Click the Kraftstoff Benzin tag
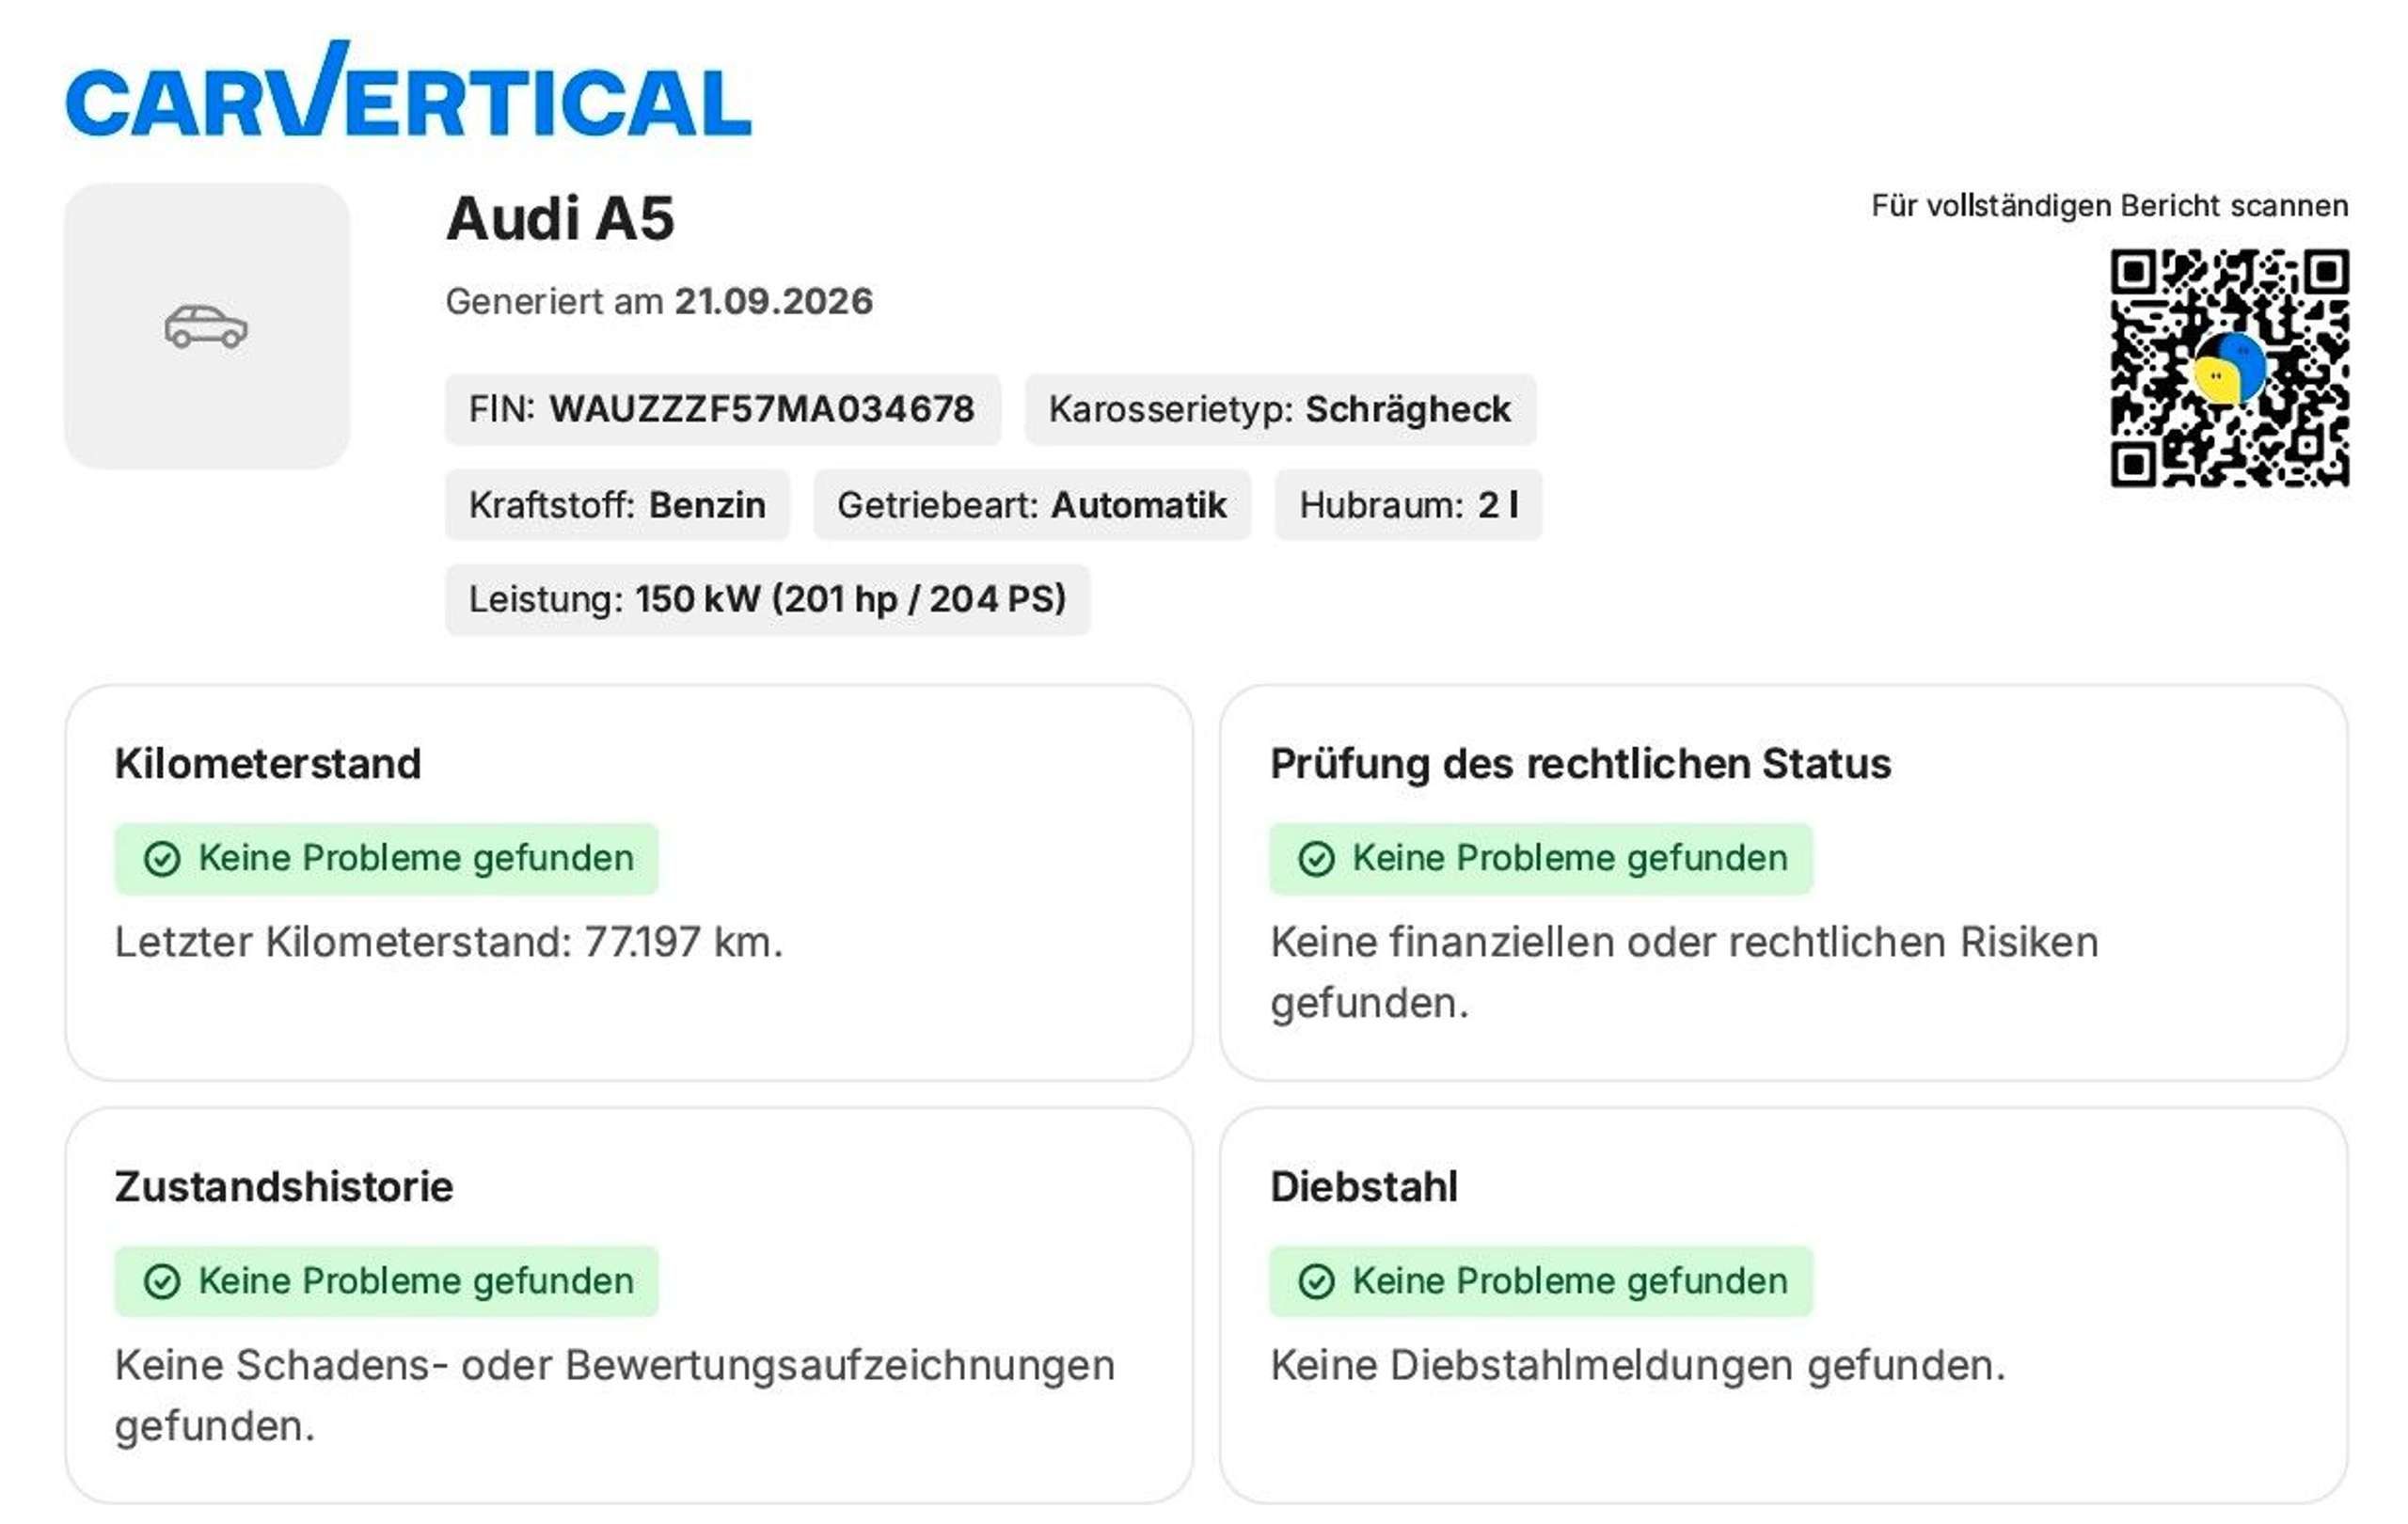The image size is (2408, 1524). (x=617, y=505)
